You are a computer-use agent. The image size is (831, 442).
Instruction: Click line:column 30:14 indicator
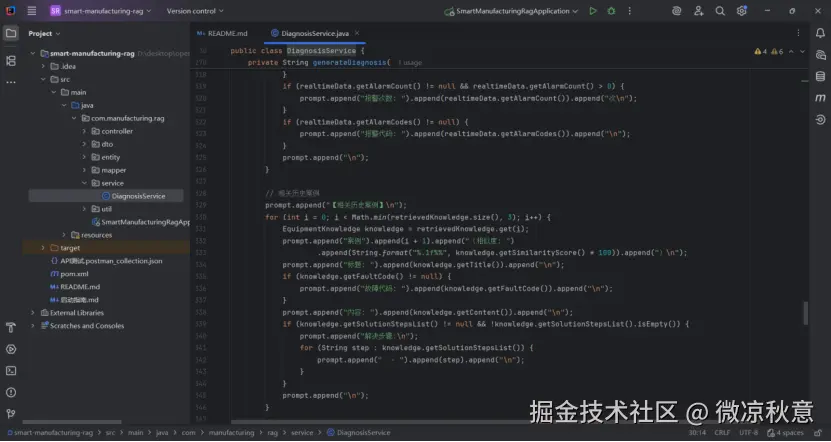click(697, 433)
